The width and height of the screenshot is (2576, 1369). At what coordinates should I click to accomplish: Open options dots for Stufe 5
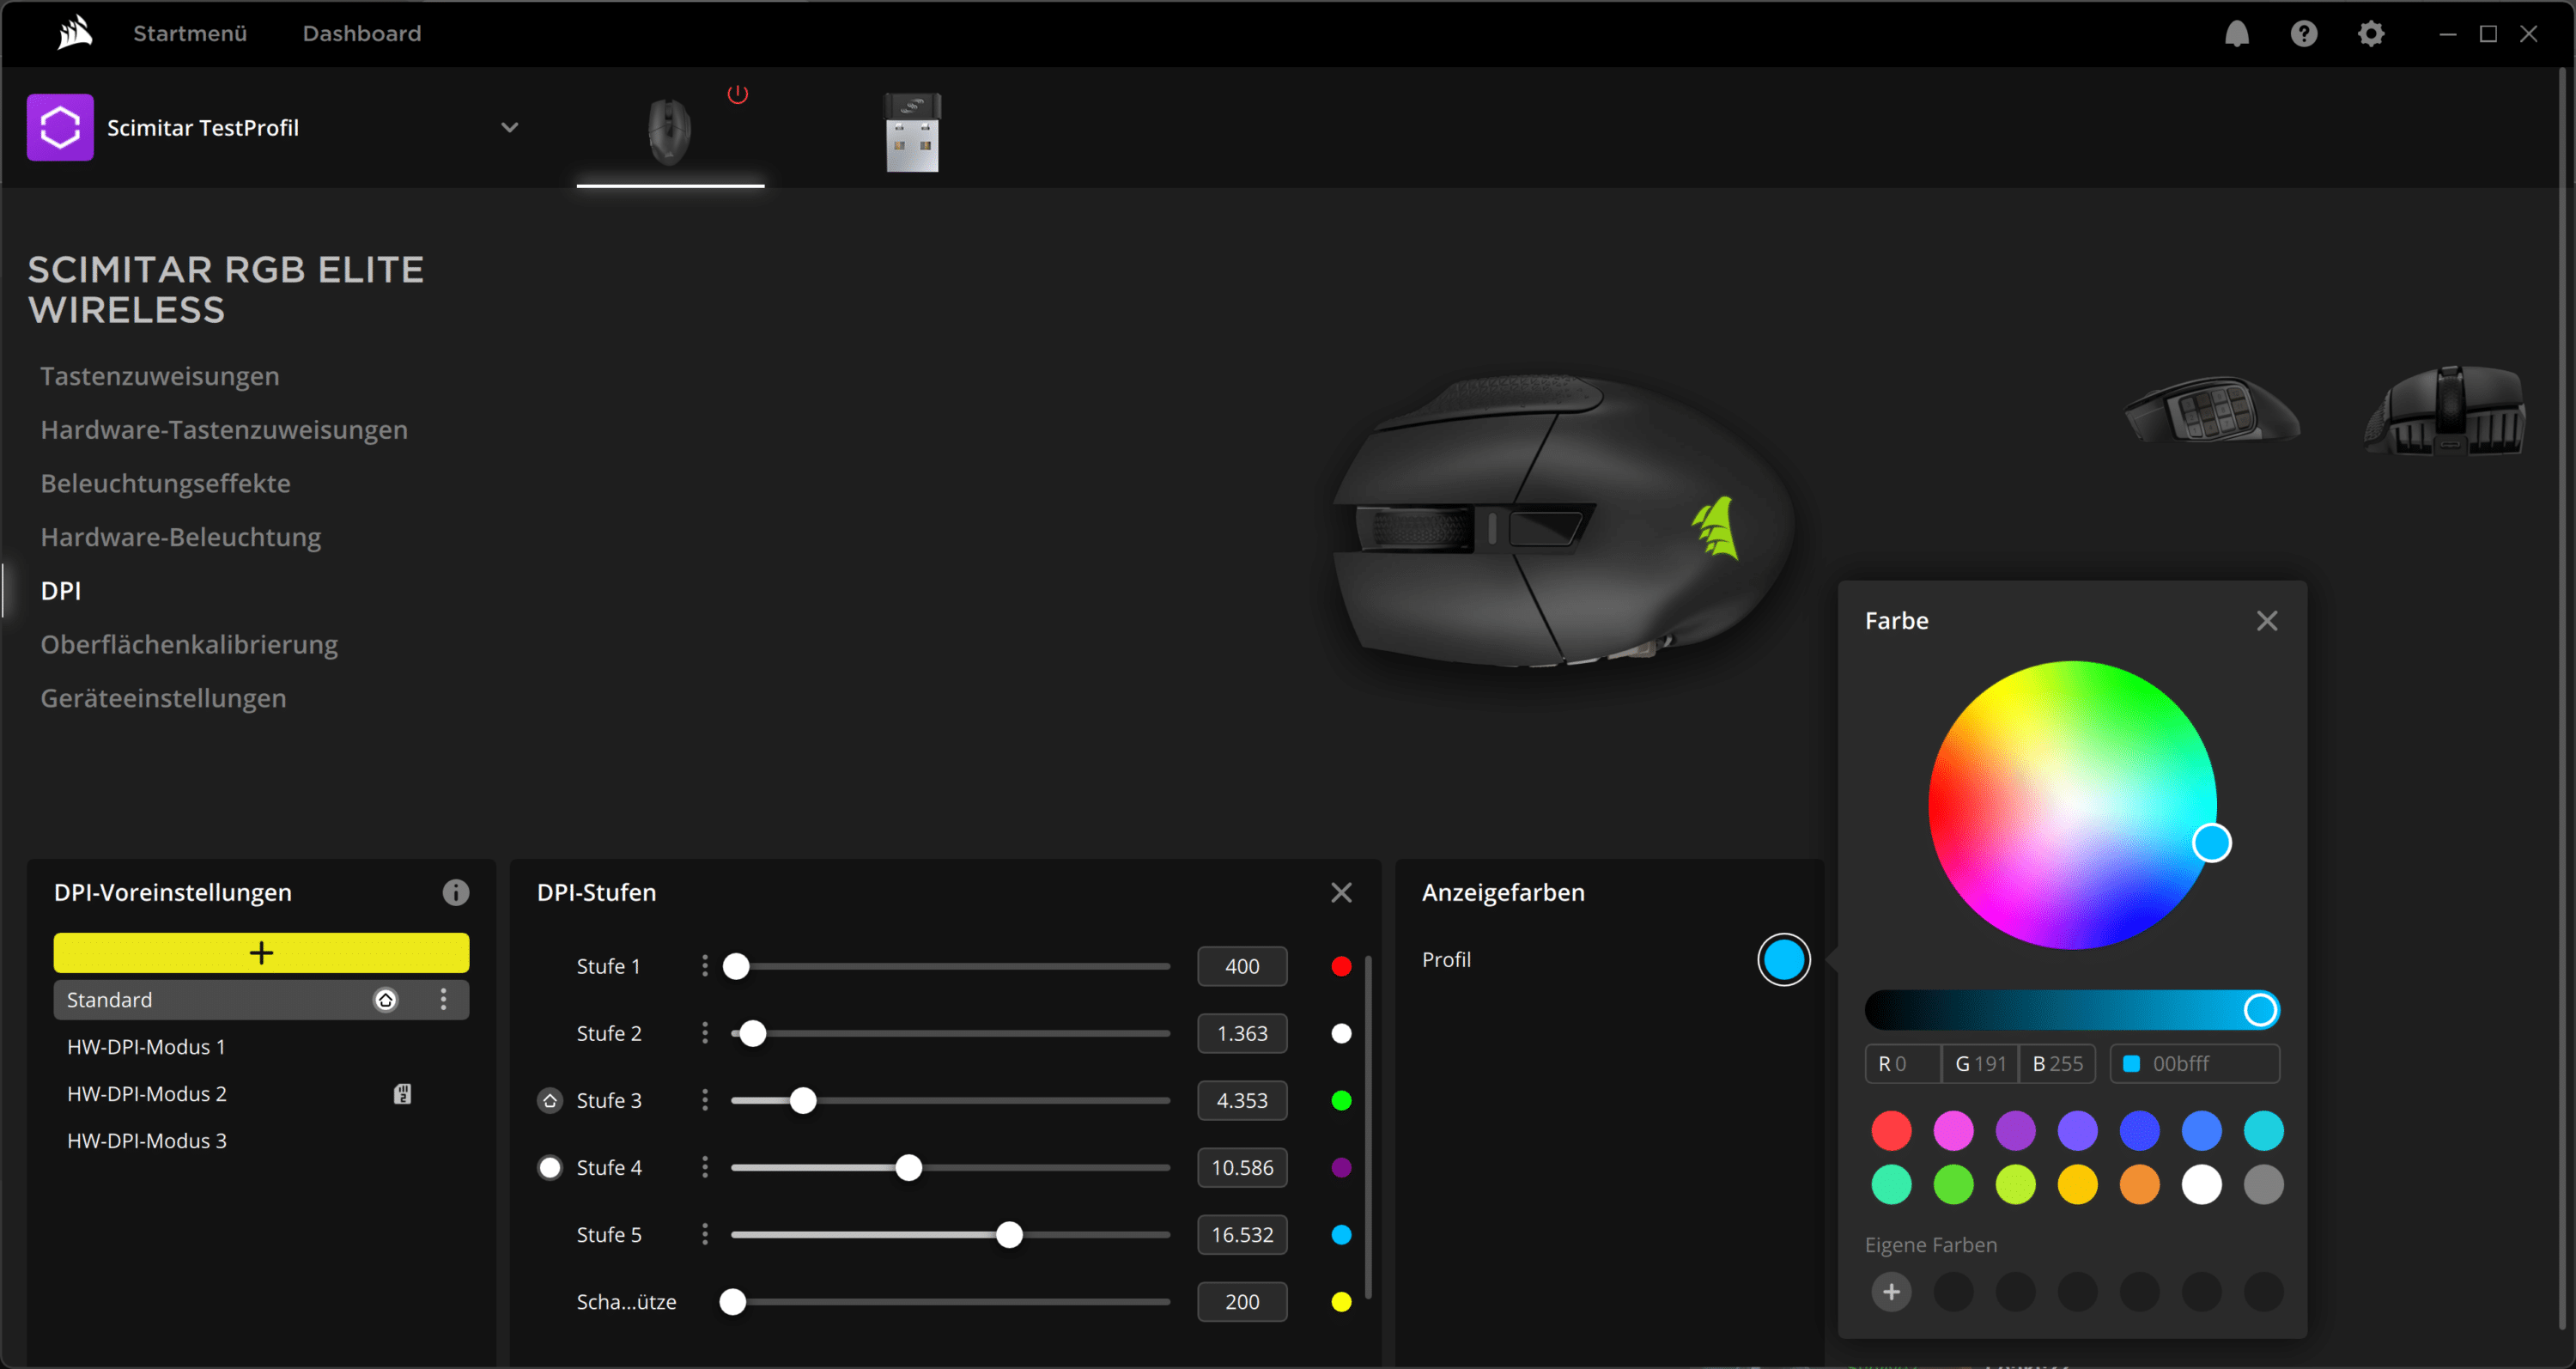pyautogui.click(x=705, y=1234)
